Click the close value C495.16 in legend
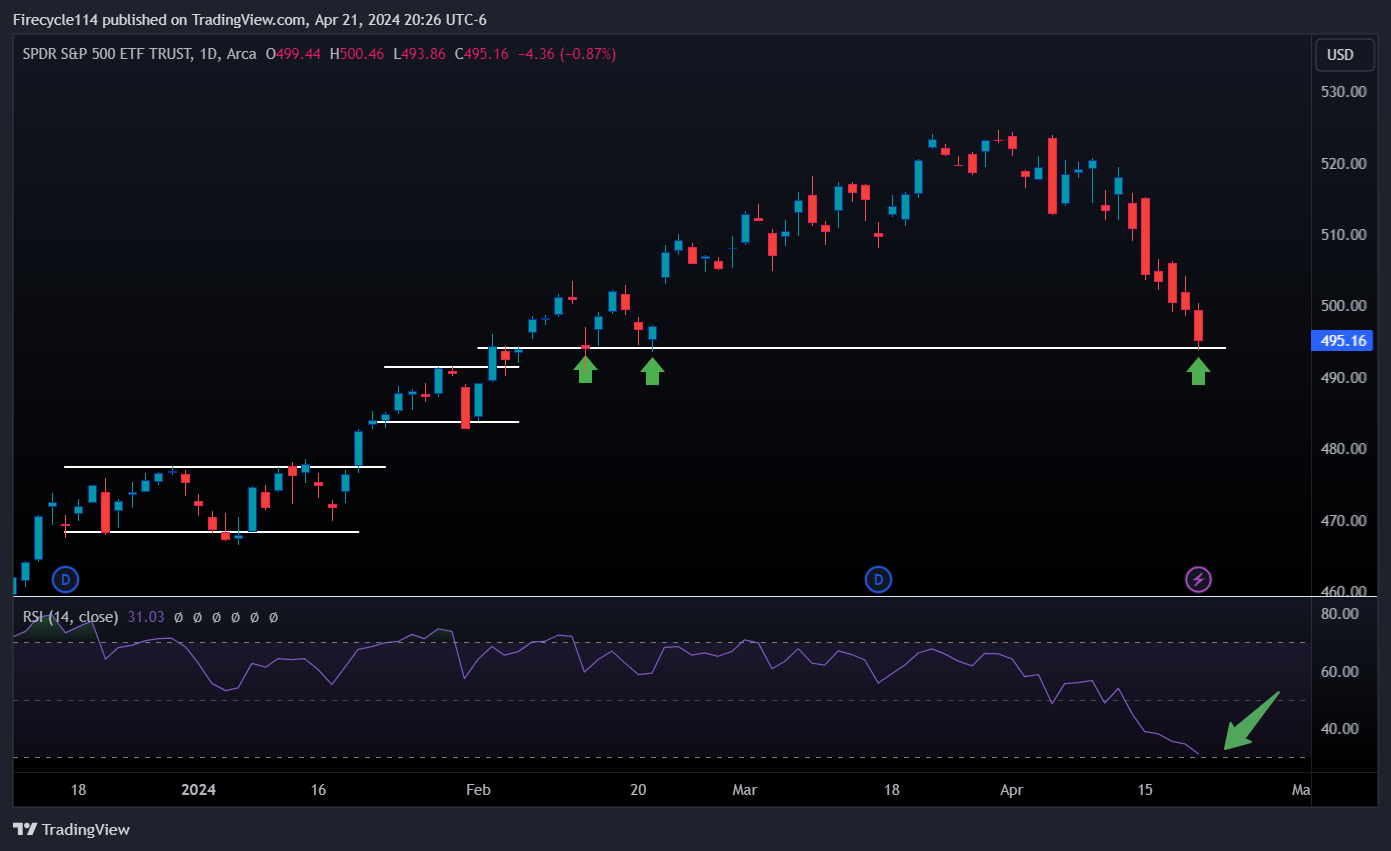1391x851 pixels. (482, 54)
